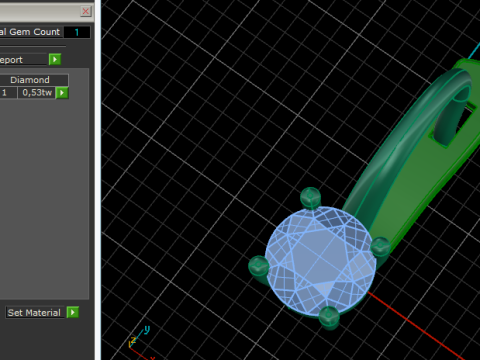The height and width of the screenshot is (360, 480).
Task: Select the right prong beside the diamond
Action: tap(380, 247)
